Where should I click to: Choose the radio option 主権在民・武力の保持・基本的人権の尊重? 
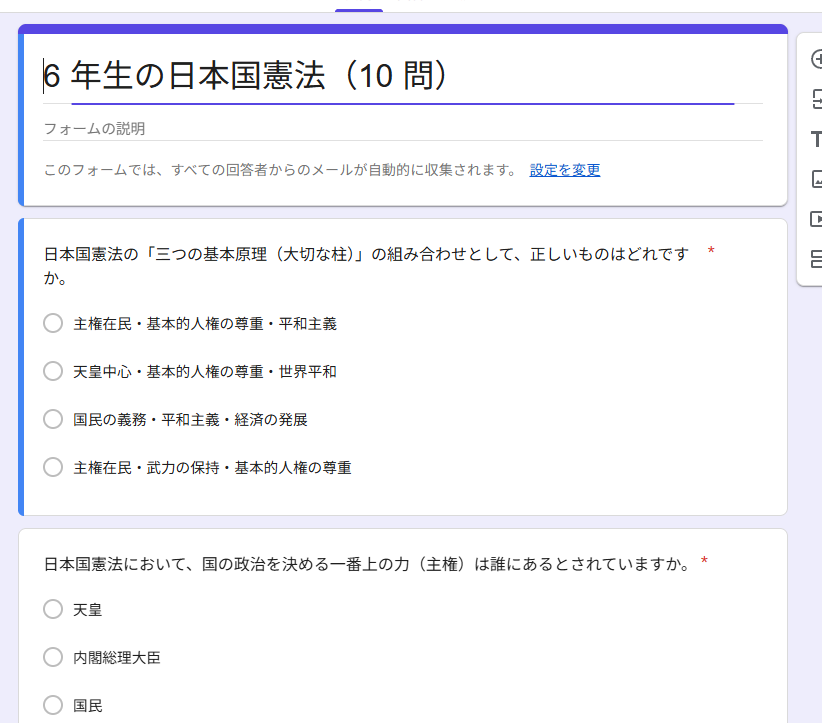click(53, 467)
